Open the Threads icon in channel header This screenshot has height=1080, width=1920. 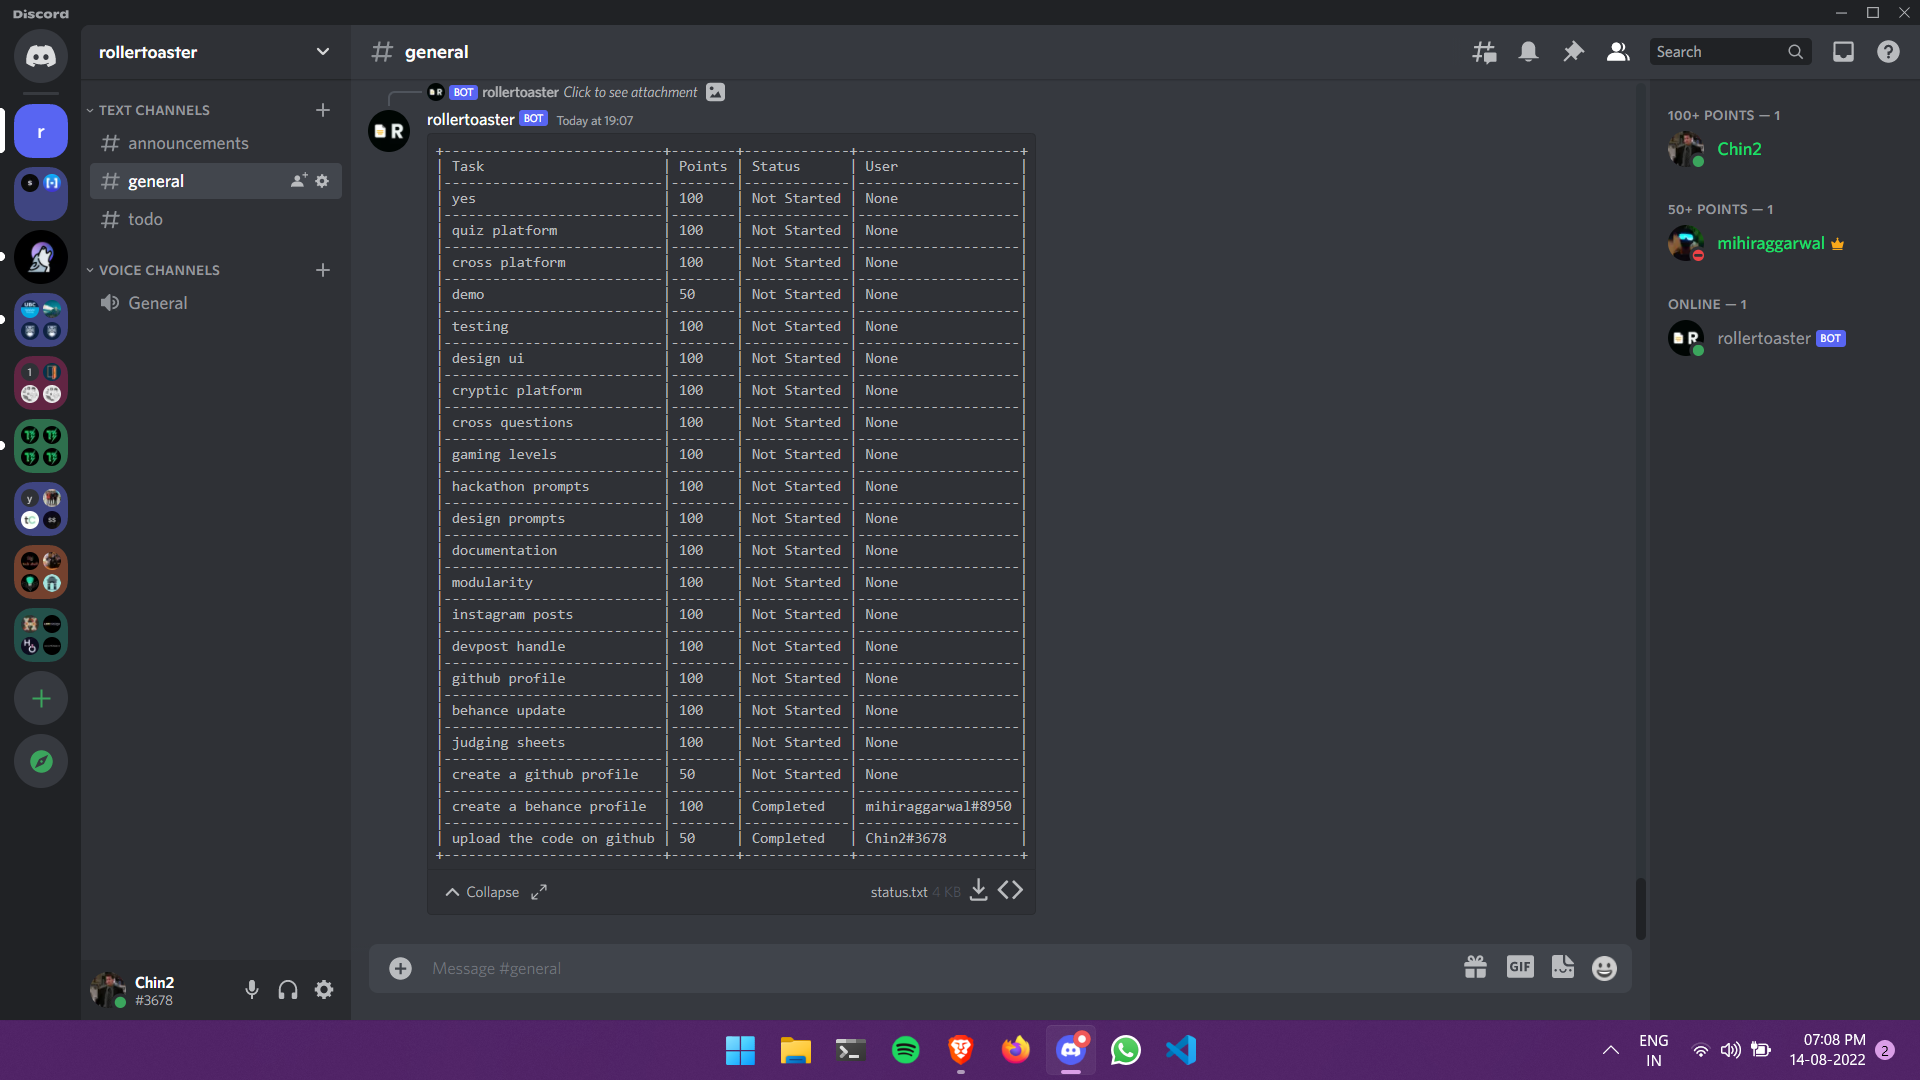1484,52
